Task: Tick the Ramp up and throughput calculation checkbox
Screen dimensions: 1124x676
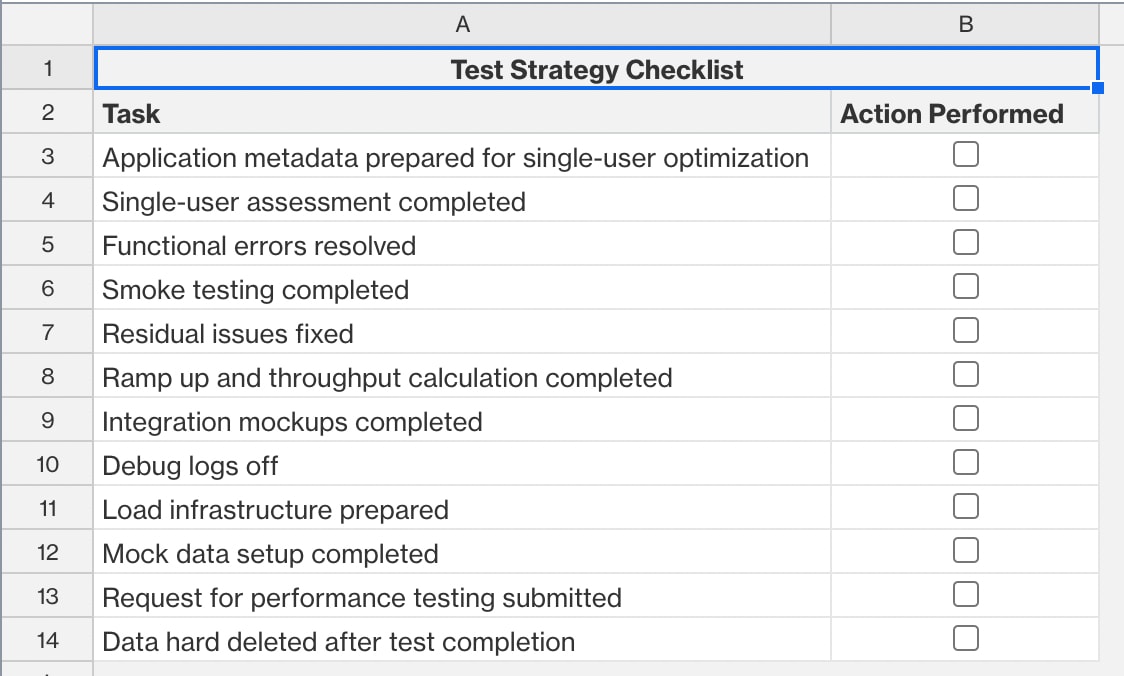Action: tap(965, 374)
